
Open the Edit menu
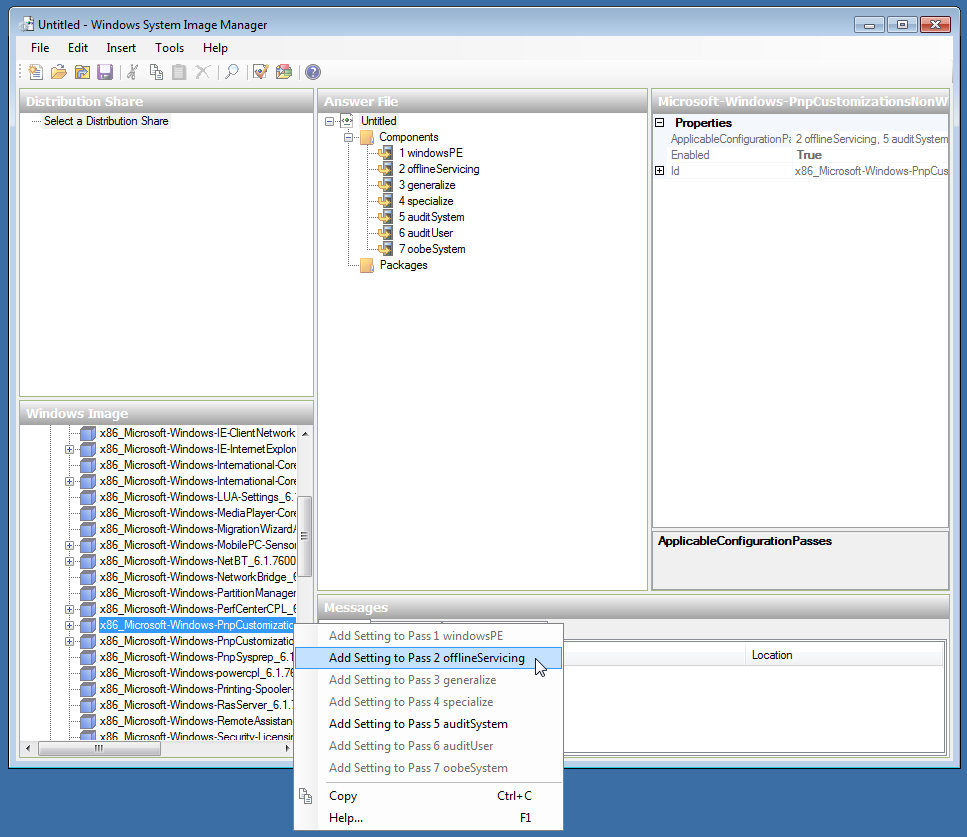tap(78, 47)
